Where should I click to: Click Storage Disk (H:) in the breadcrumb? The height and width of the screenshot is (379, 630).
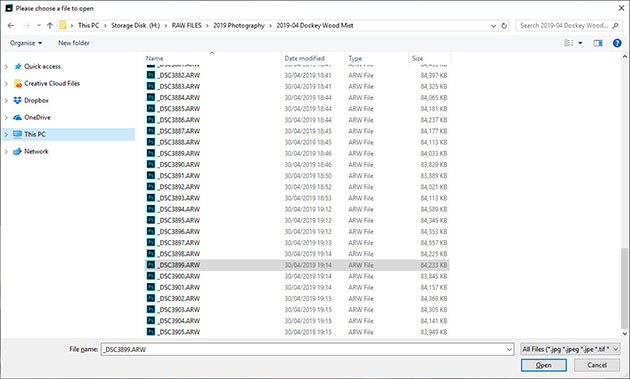point(135,25)
